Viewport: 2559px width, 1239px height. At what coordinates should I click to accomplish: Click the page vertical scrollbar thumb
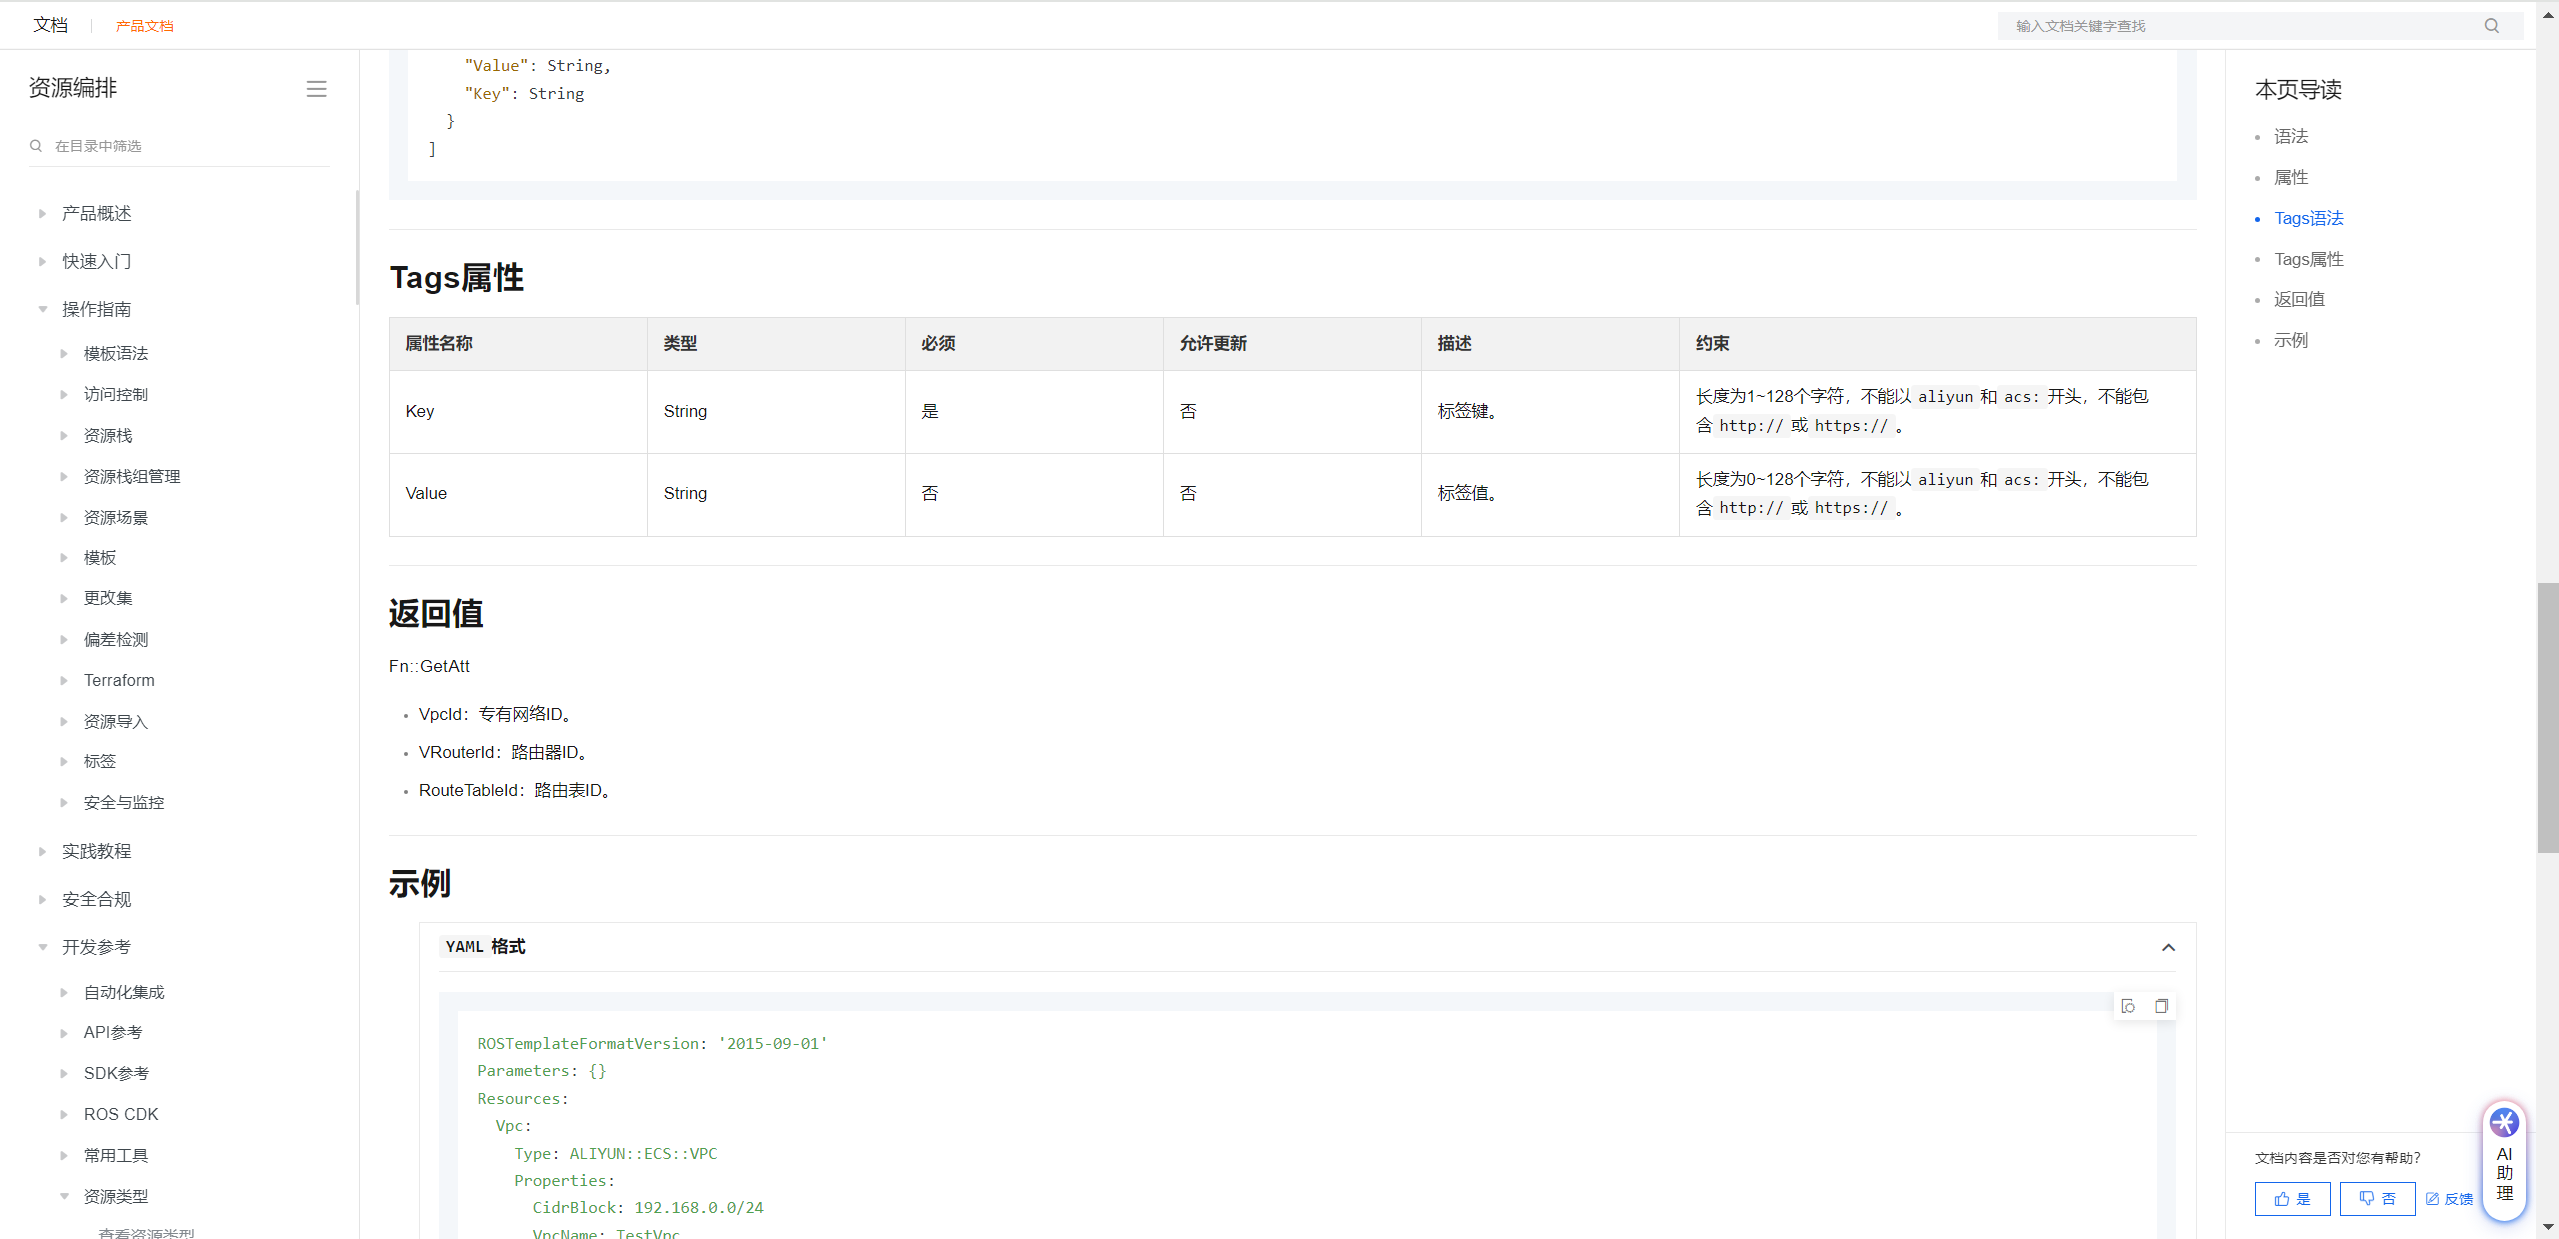pos(2547,717)
